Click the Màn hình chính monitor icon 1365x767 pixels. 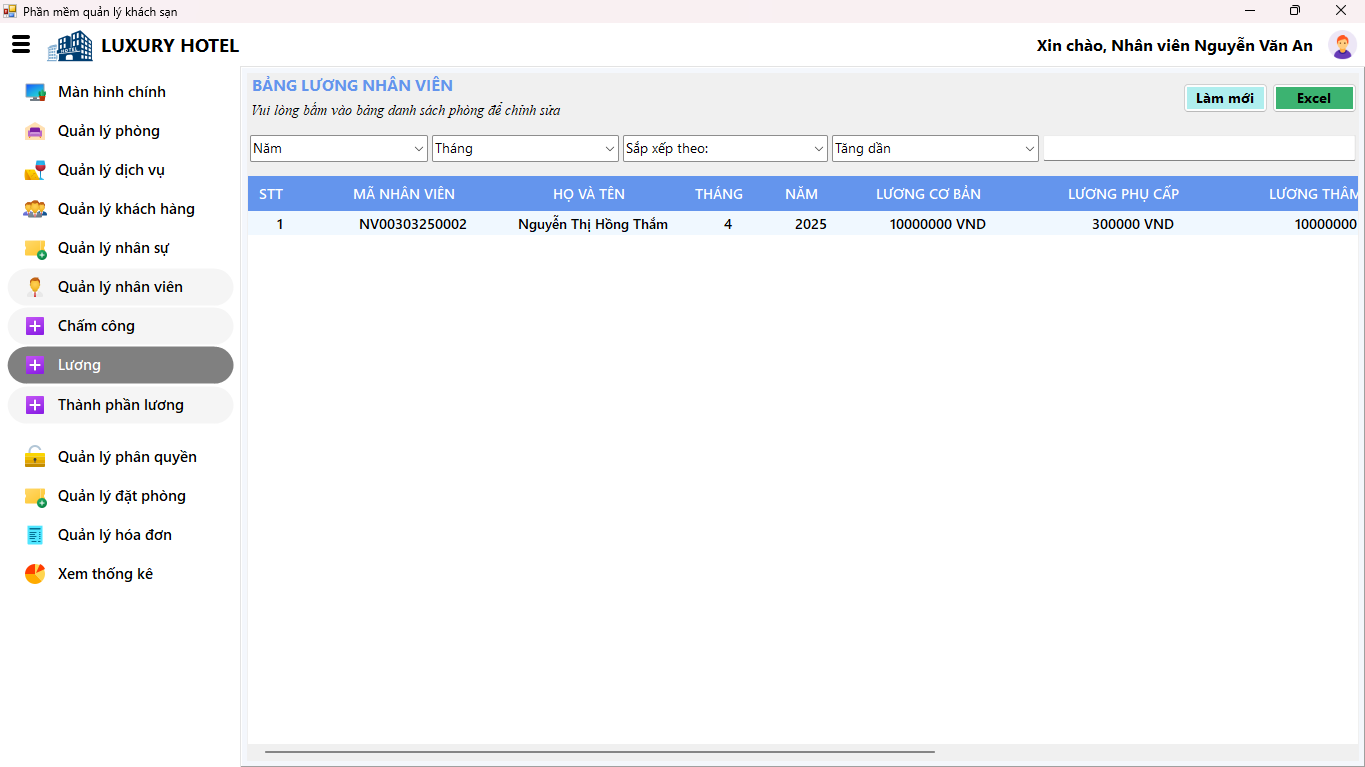[x=35, y=92]
